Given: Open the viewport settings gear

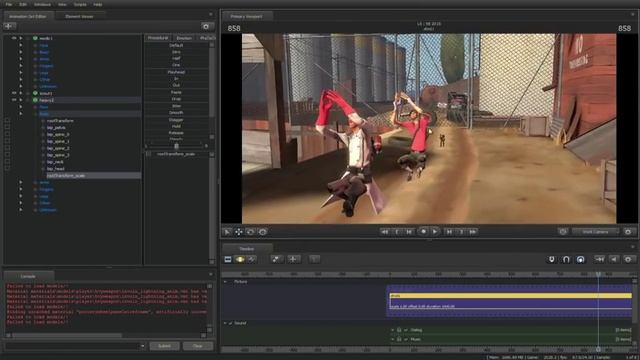Looking at the screenshot, I should (x=628, y=232).
